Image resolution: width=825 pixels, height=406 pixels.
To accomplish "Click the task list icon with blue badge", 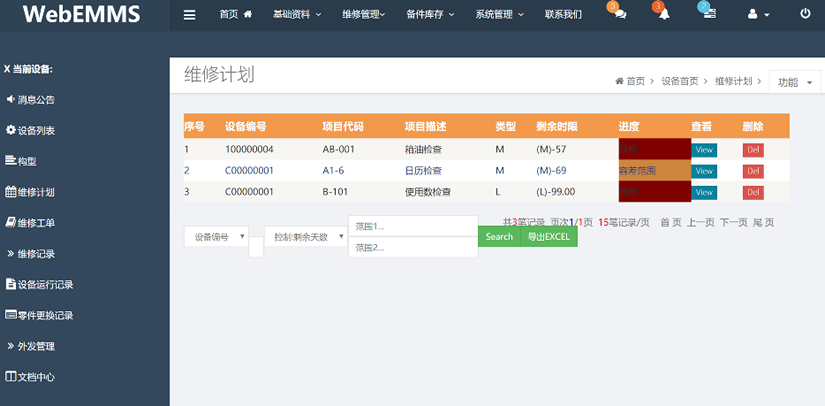I will [x=708, y=14].
